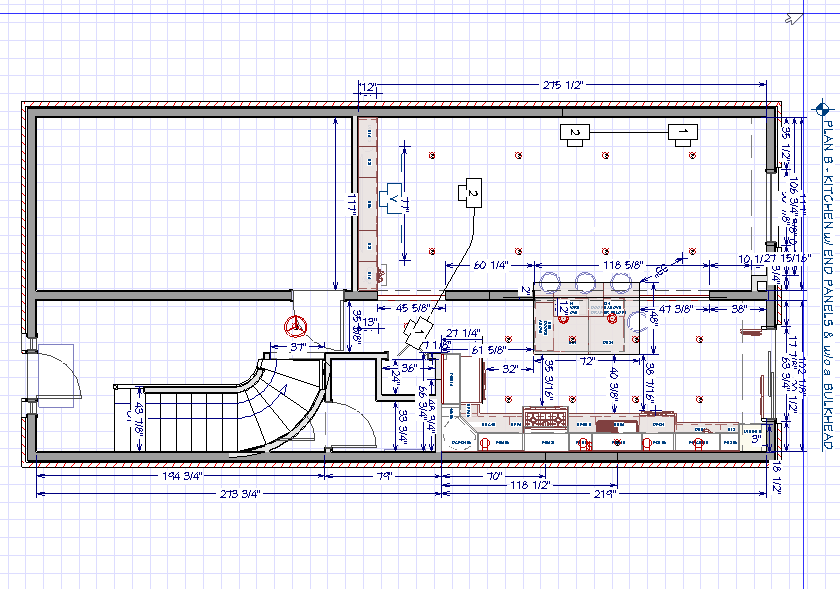This screenshot has width=840, height=589.
Task: Select camera callout number 2 near top wall
Action: click(x=574, y=131)
